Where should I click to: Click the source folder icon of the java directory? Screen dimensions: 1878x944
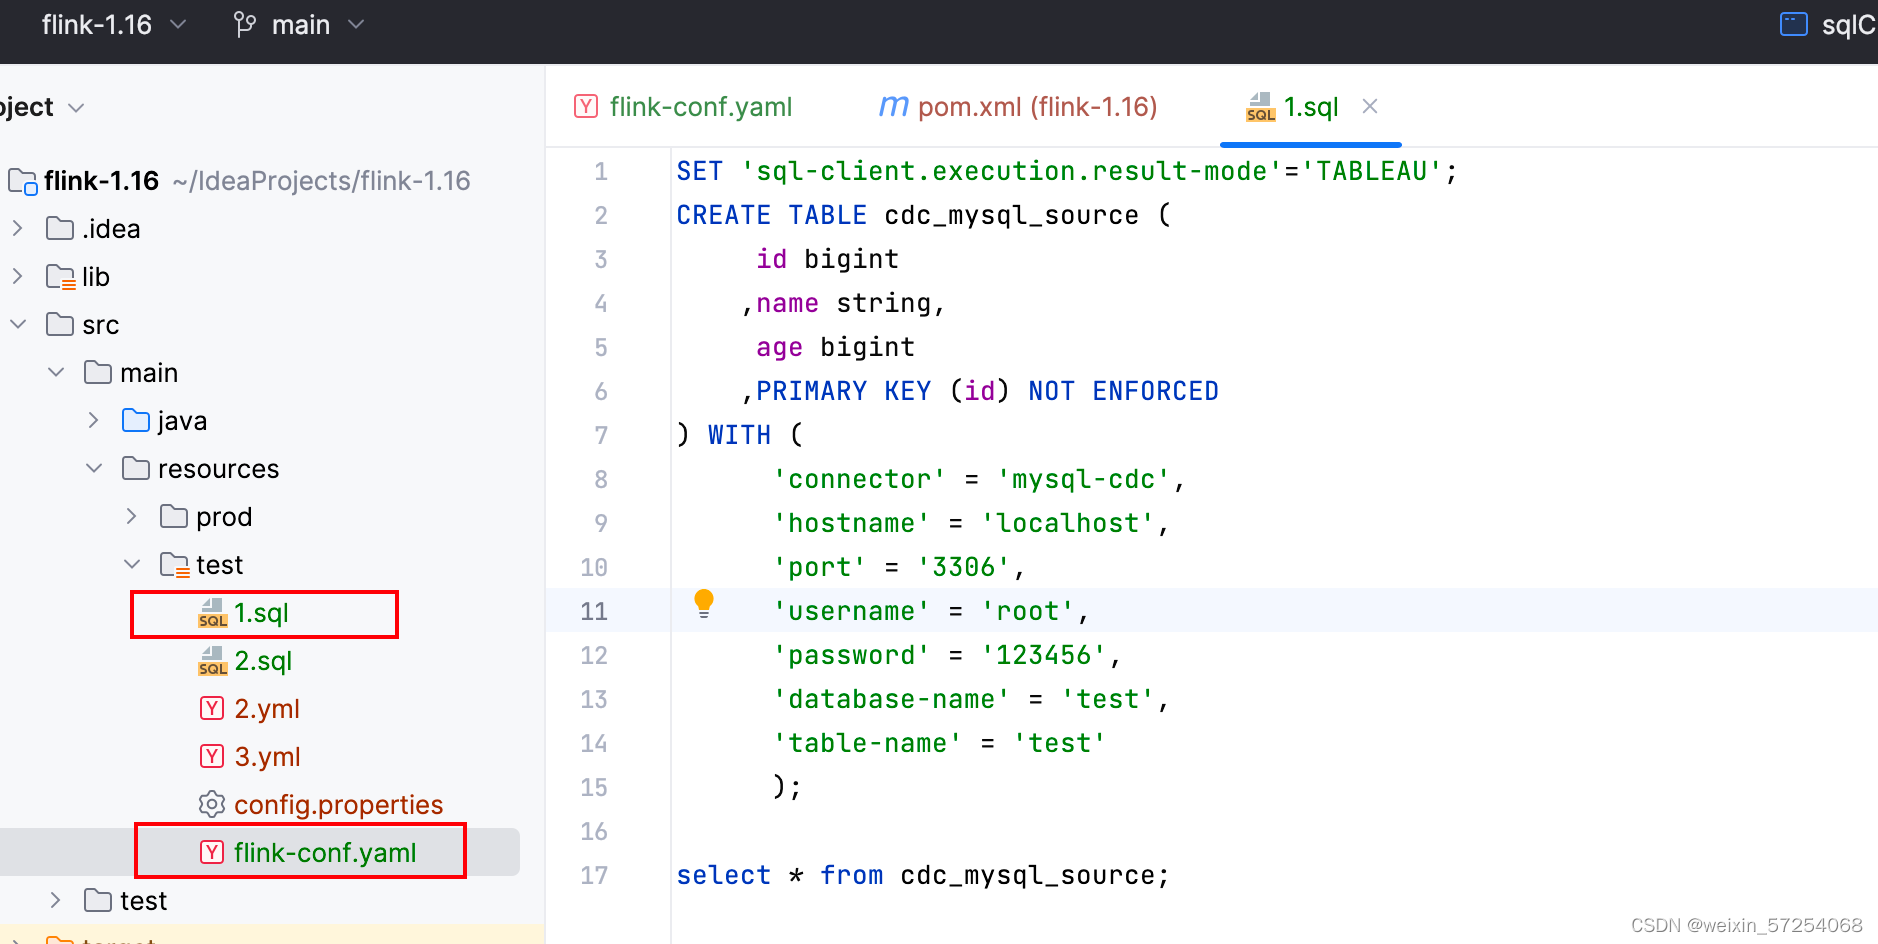click(x=135, y=420)
